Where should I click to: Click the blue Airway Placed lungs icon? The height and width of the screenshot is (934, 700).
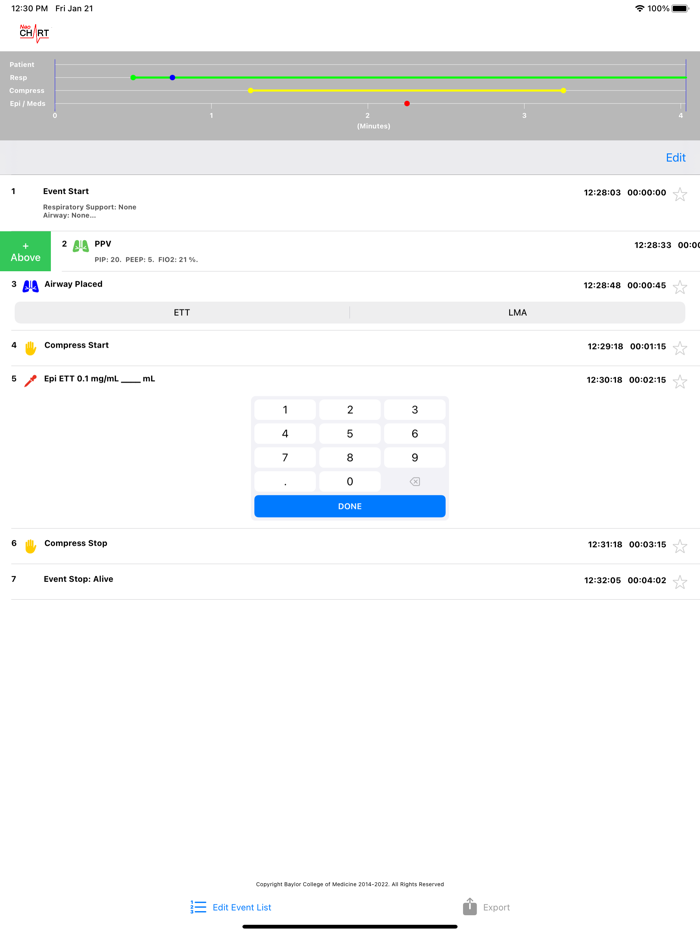(30, 286)
